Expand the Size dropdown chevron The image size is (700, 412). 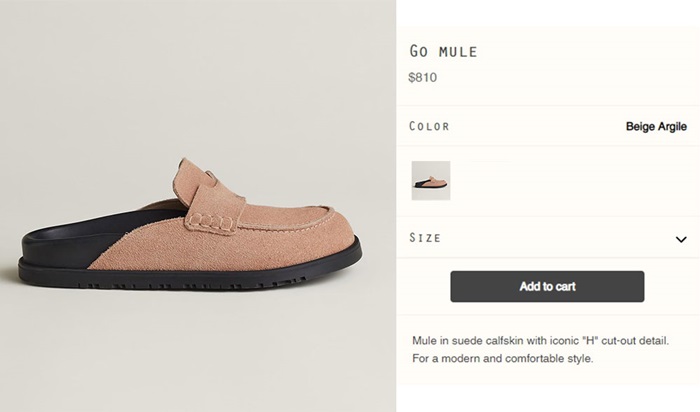pyautogui.click(x=681, y=240)
